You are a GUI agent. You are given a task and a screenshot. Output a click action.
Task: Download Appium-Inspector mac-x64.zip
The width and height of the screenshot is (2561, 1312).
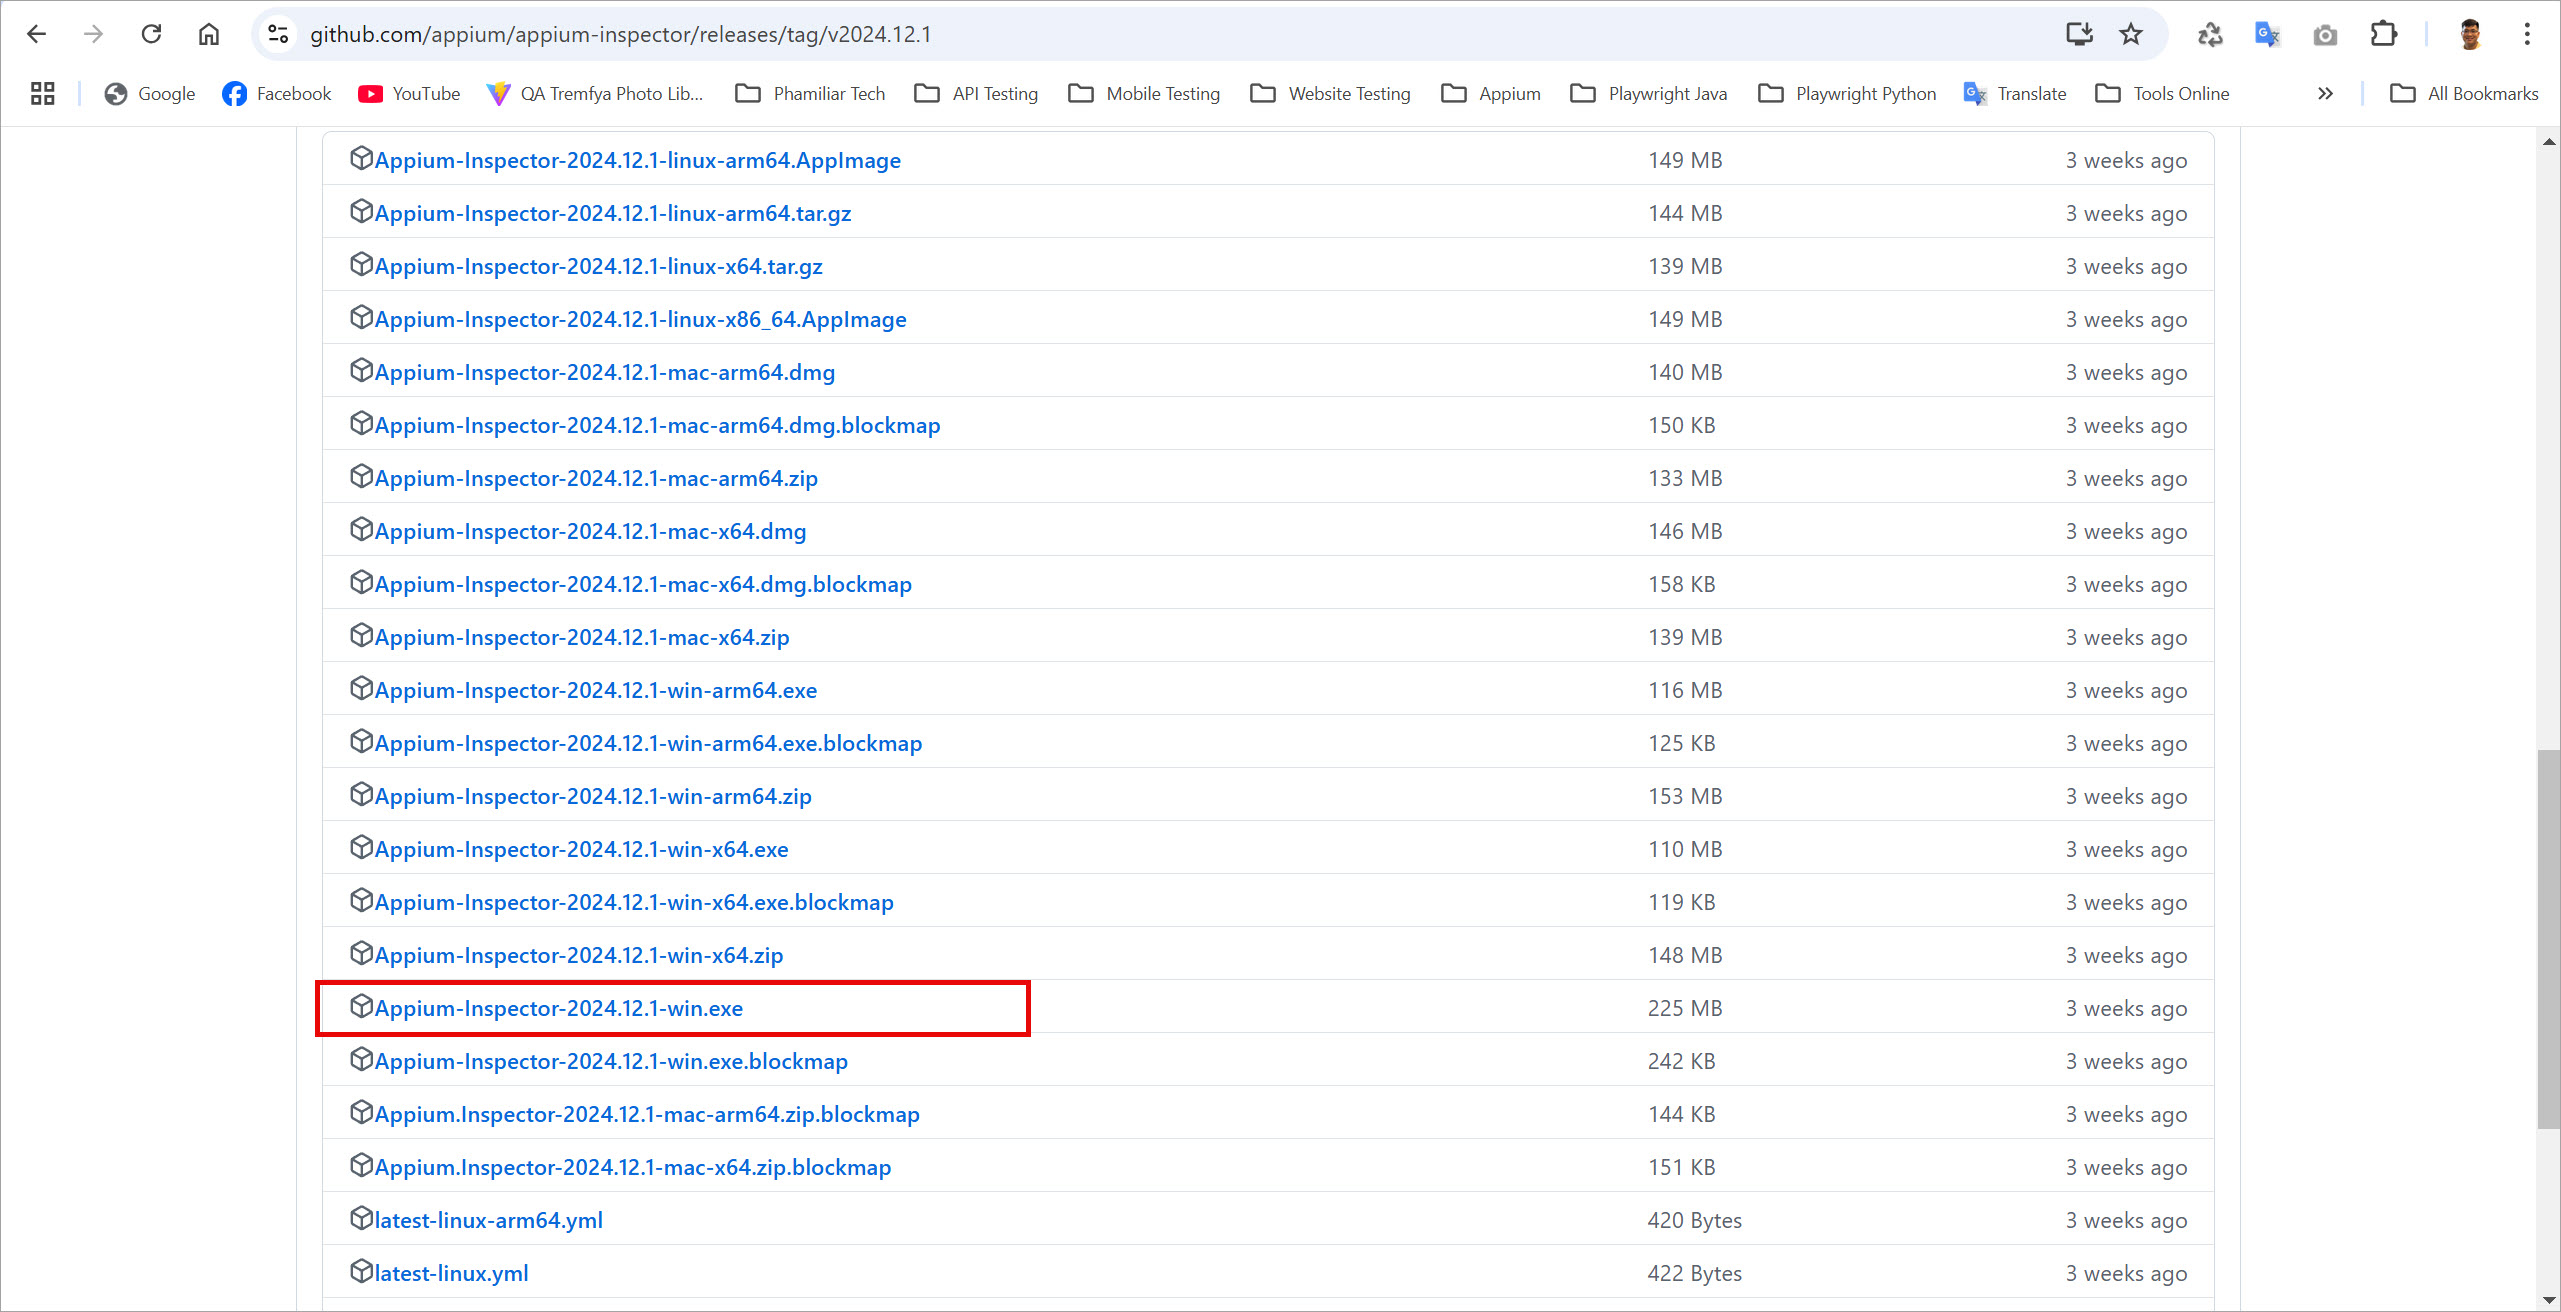[x=582, y=637]
